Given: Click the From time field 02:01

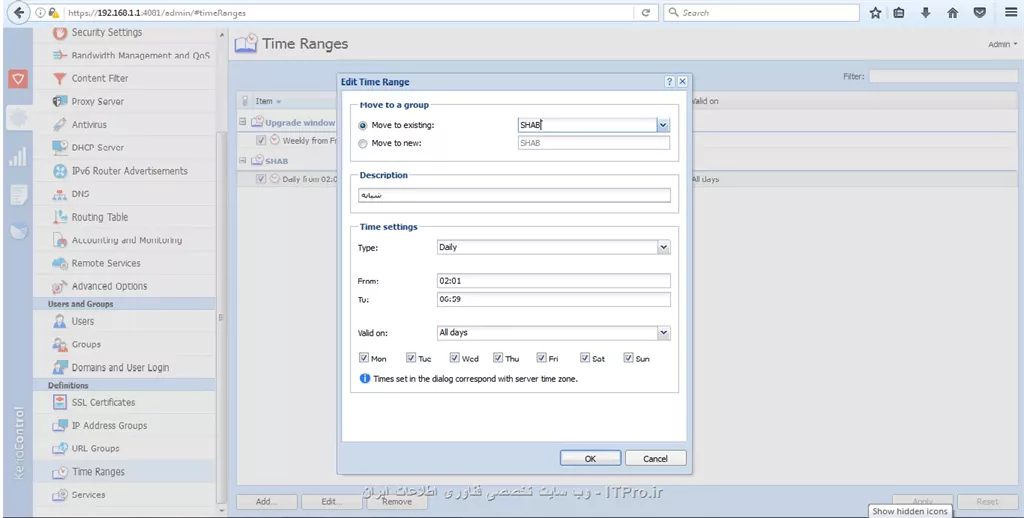Looking at the screenshot, I should pos(553,281).
